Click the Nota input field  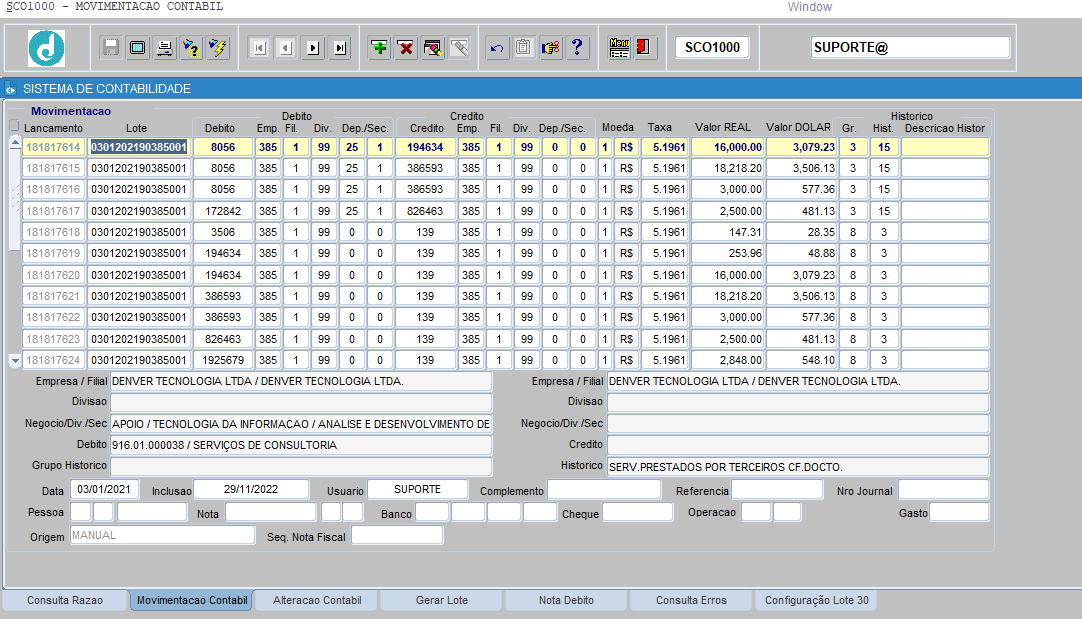(x=270, y=512)
